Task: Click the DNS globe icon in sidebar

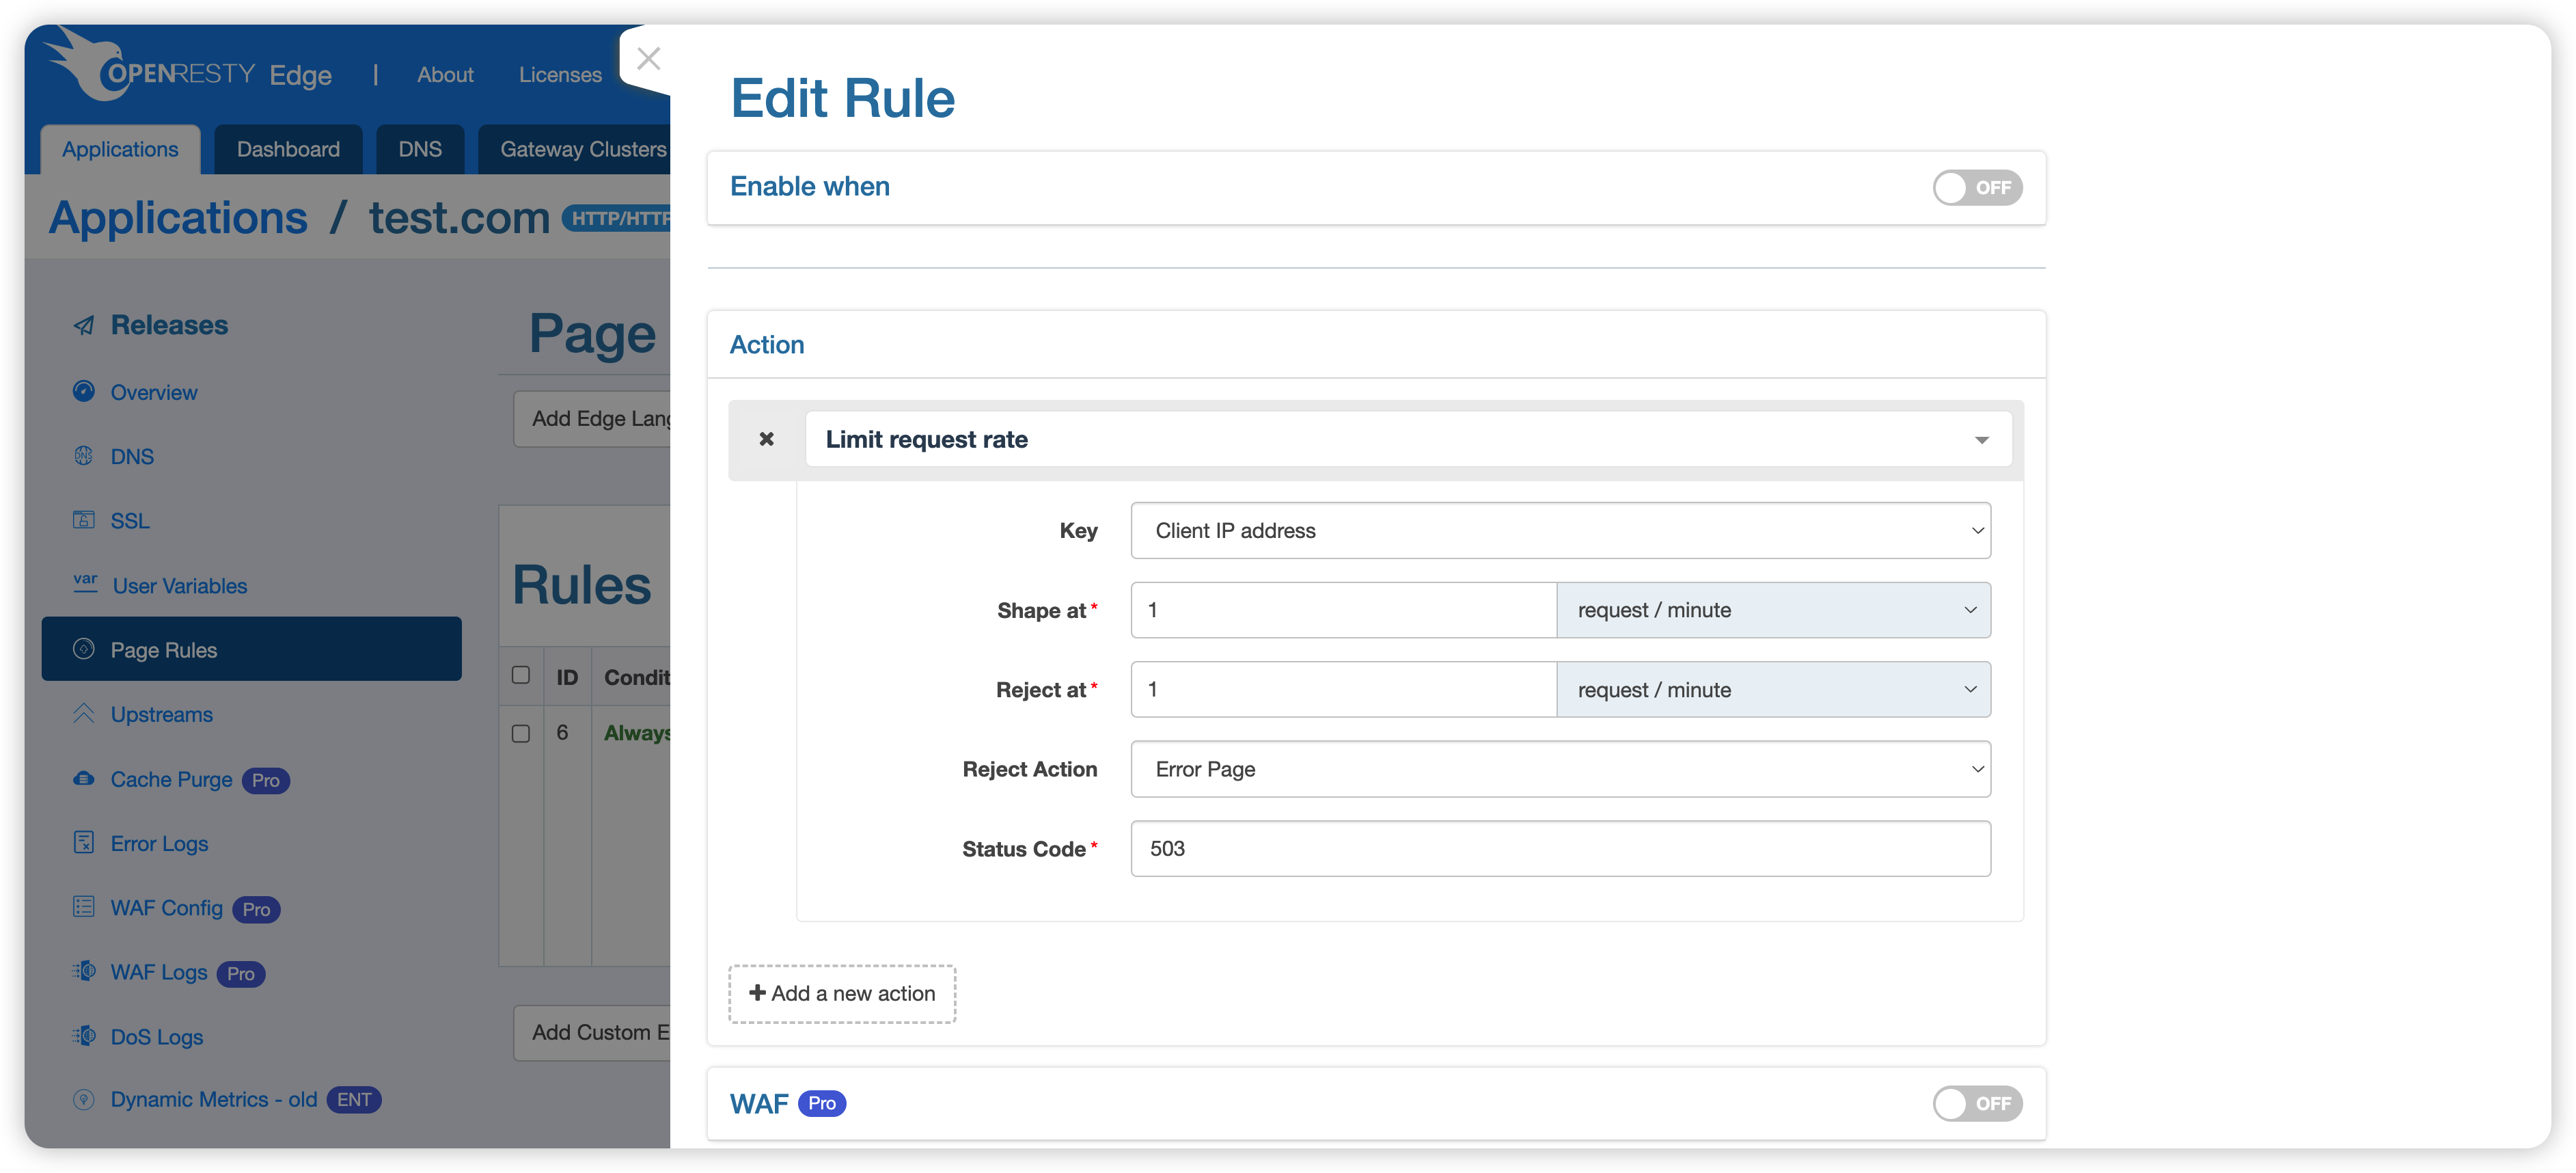Action: pyautogui.click(x=84, y=456)
